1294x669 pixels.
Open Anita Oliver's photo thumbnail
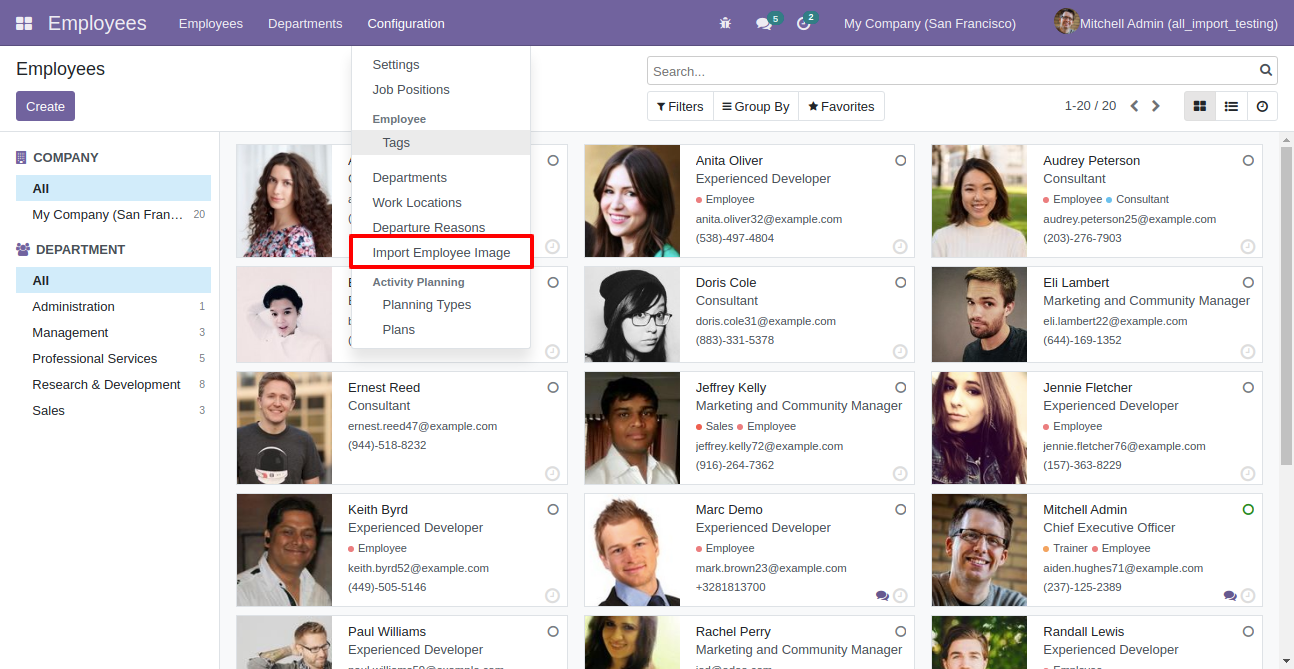coord(632,201)
